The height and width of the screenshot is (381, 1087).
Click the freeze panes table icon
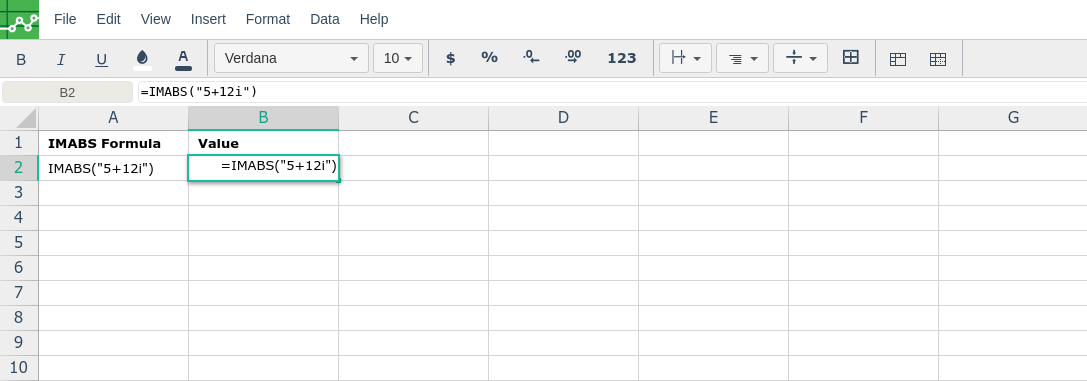898,59
